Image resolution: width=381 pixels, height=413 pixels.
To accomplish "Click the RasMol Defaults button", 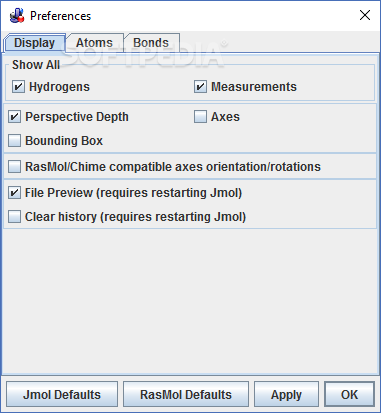I will click(x=186, y=395).
